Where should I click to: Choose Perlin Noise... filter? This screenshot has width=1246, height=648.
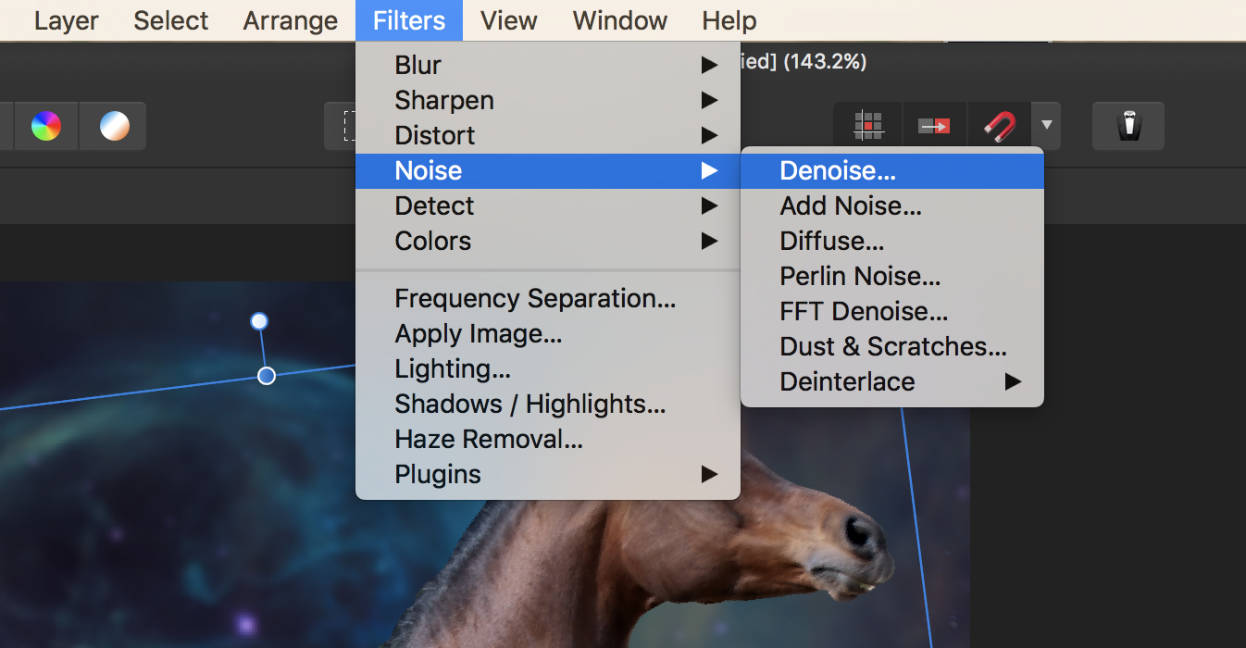click(892, 276)
